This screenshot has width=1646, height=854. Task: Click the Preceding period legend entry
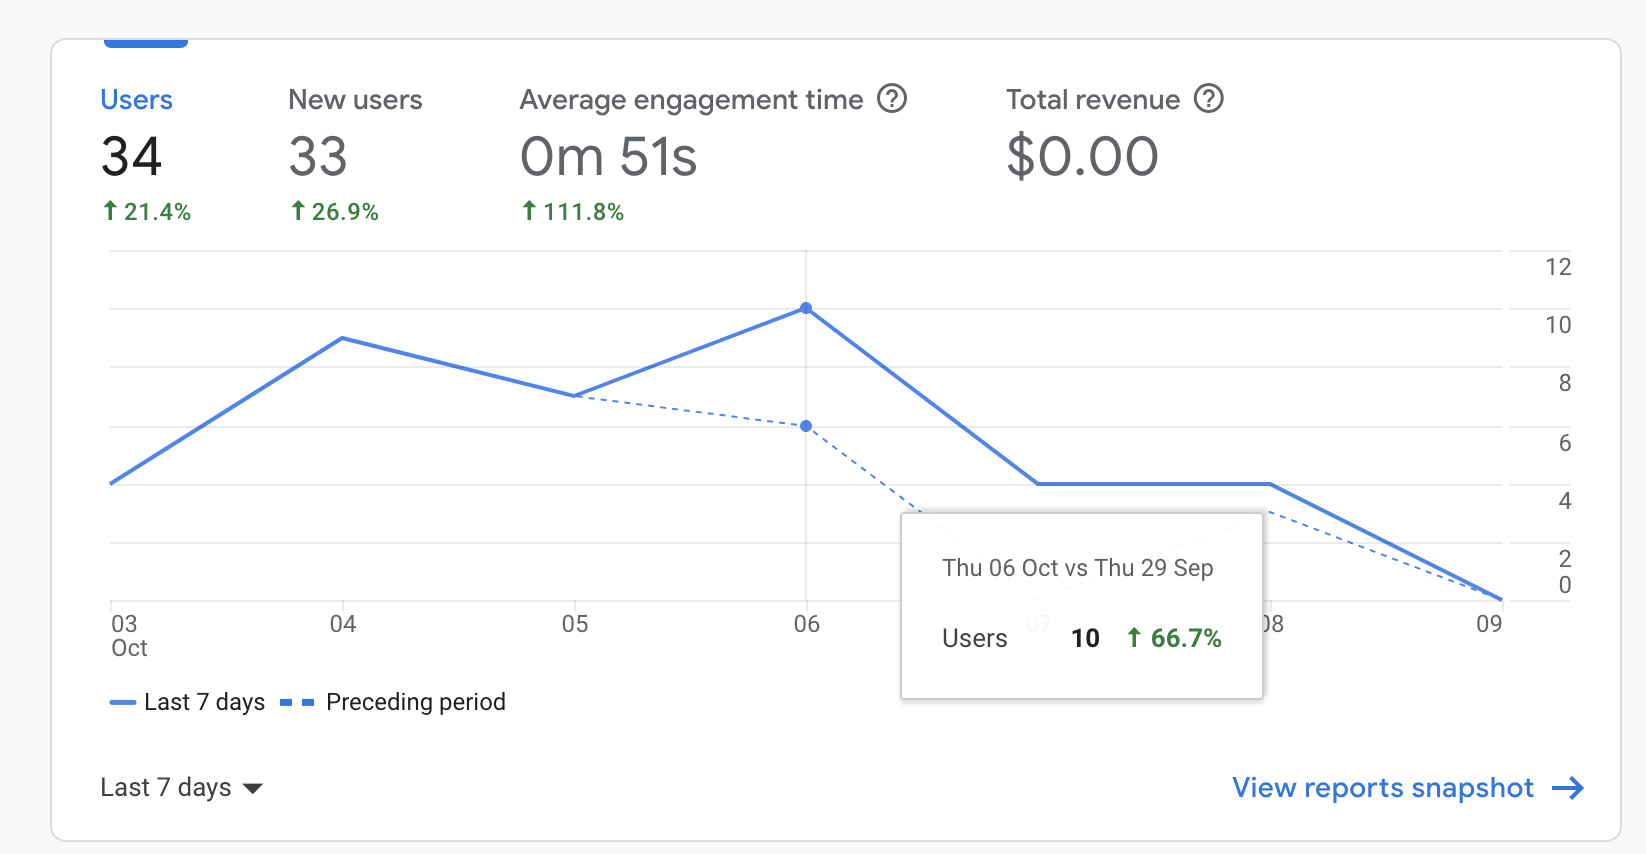pyautogui.click(x=393, y=702)
